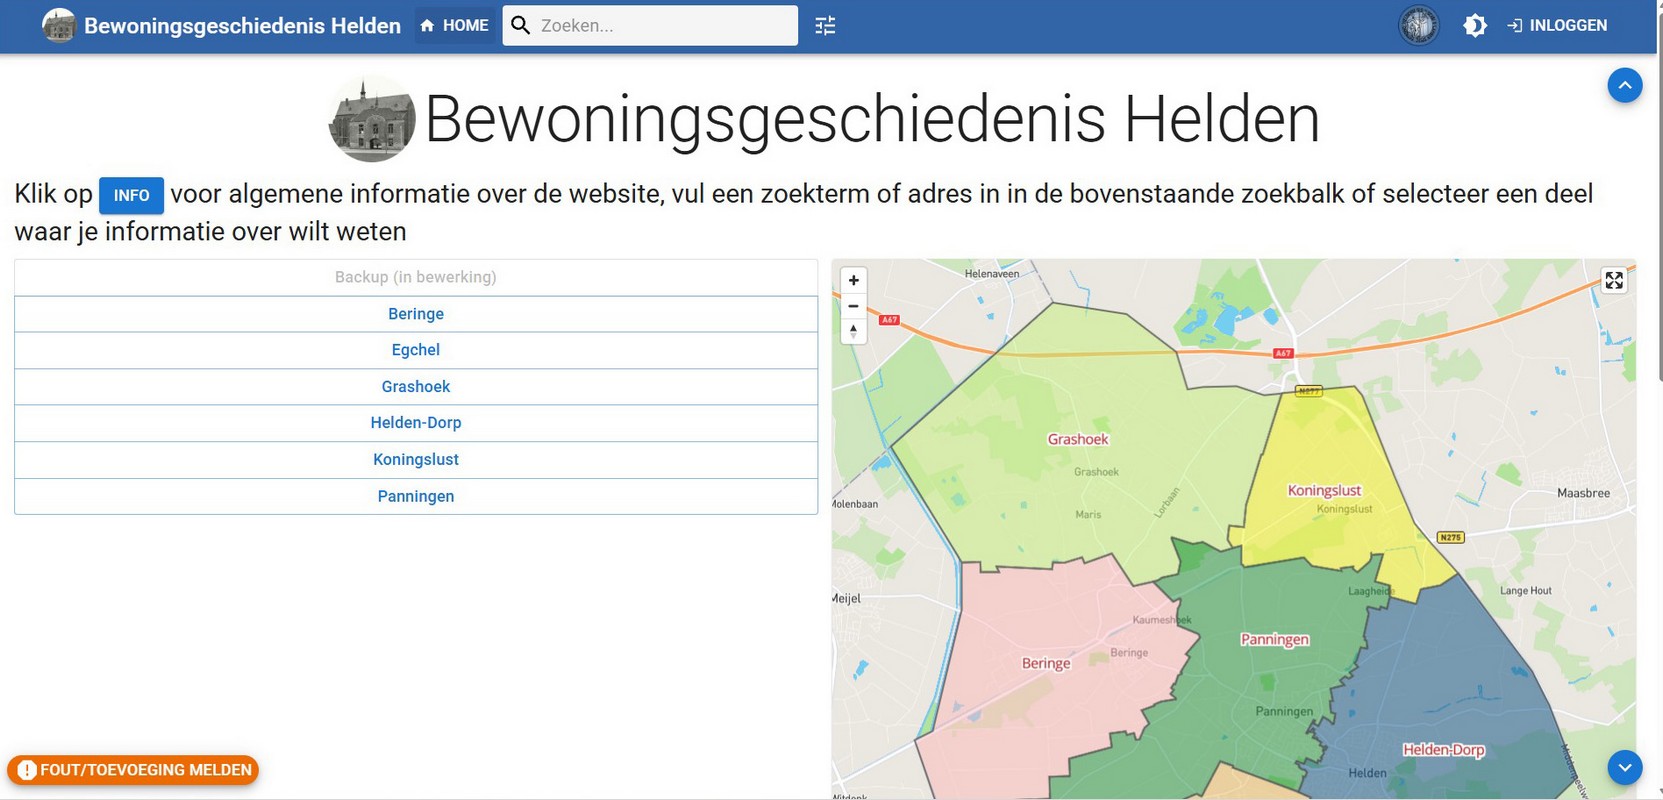Image resolution: width=1663 pixels, height=800 pixels.
Task: Open map in fullscreen mode
Action: click(x=1613, y=281)
